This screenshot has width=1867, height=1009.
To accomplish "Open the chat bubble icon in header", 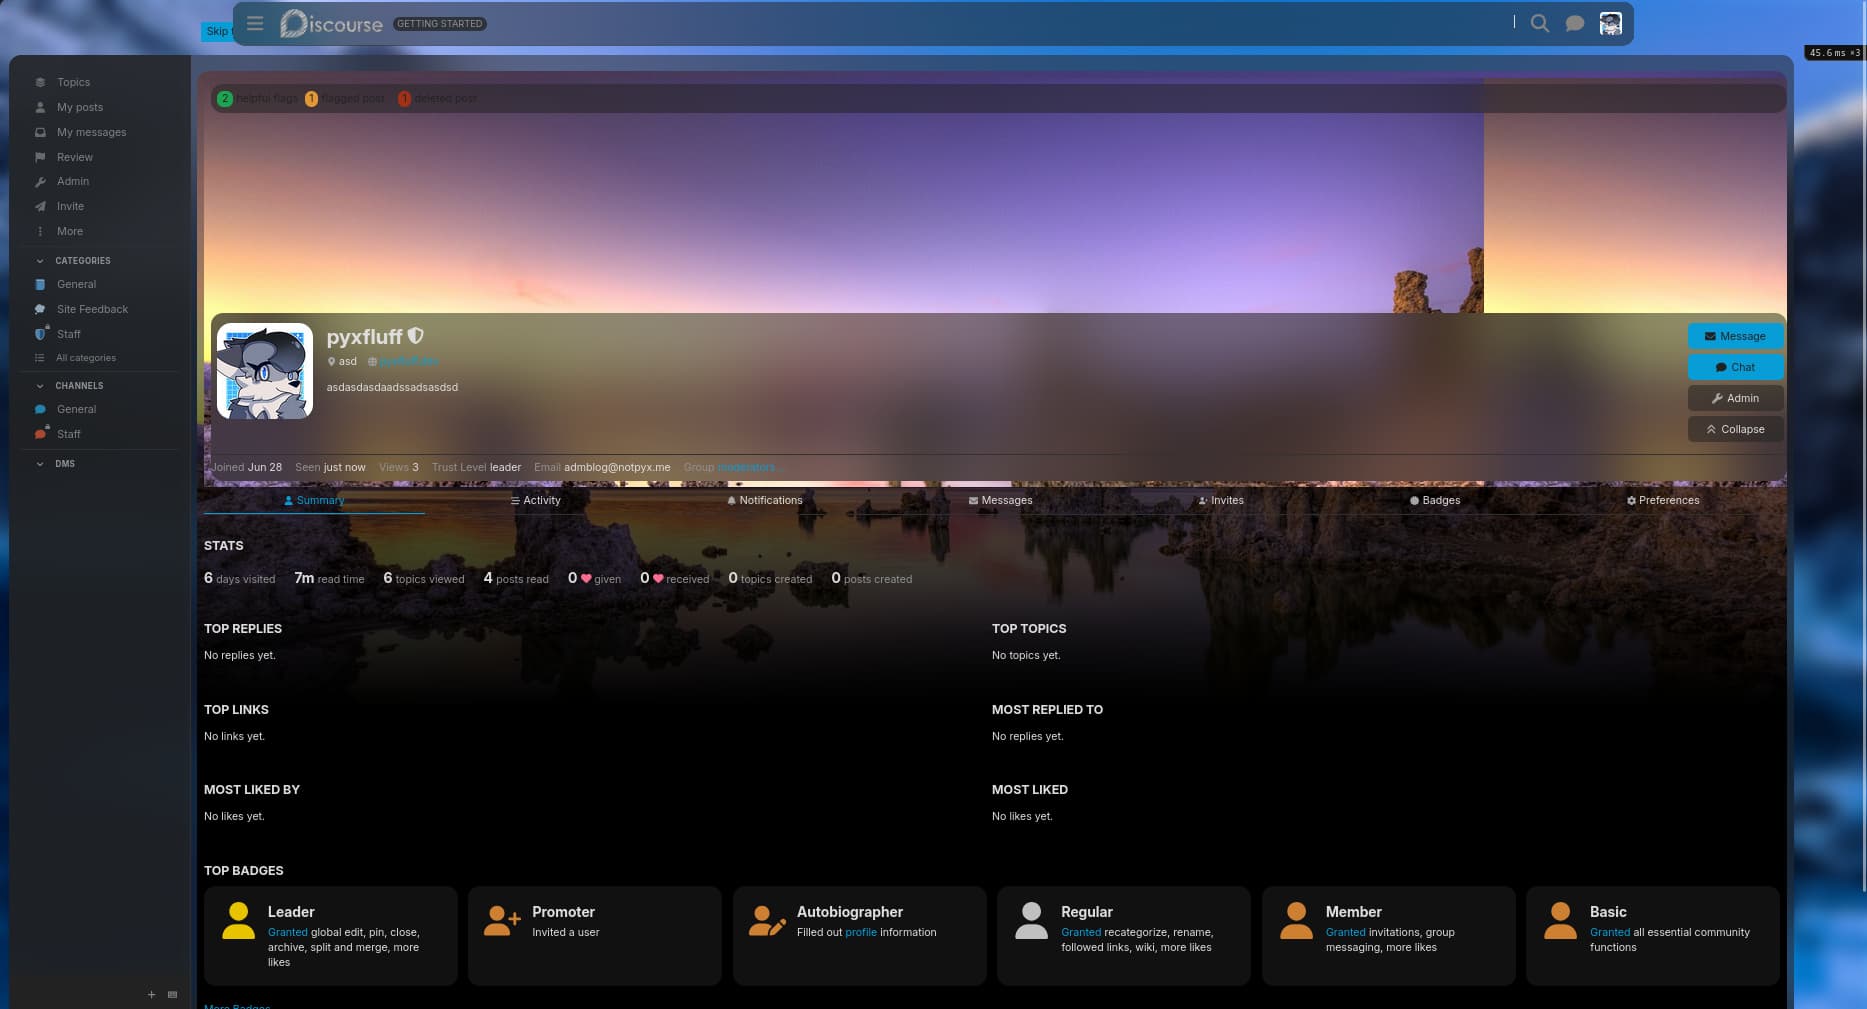I will (x=1574, y=23).
